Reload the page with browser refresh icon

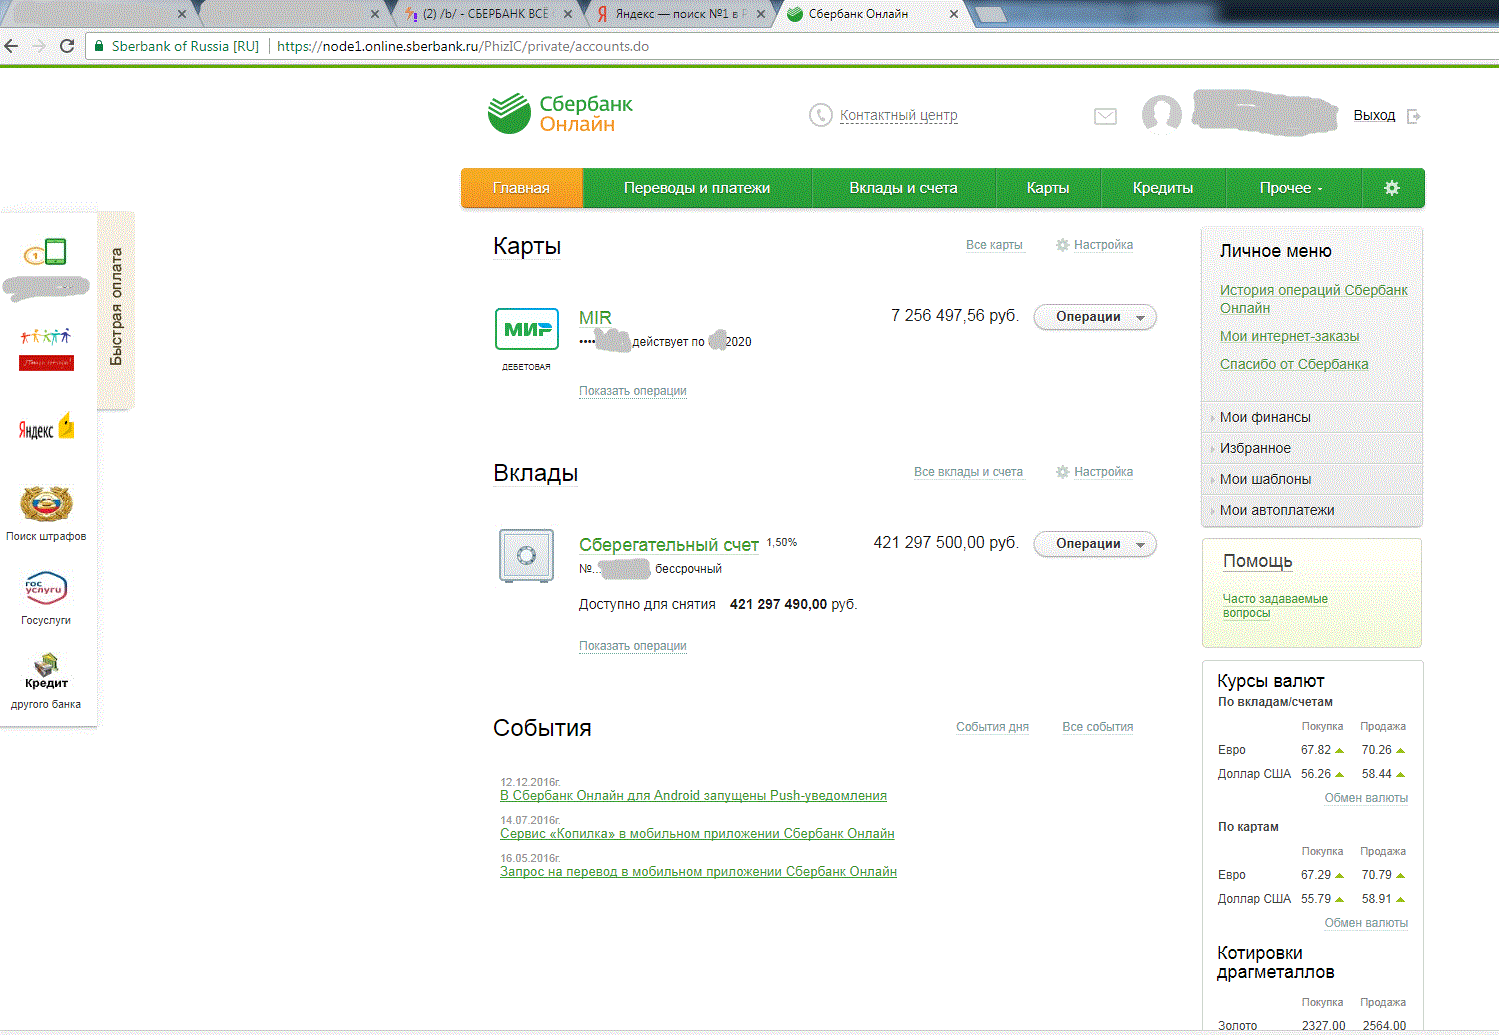pos(67,46)
